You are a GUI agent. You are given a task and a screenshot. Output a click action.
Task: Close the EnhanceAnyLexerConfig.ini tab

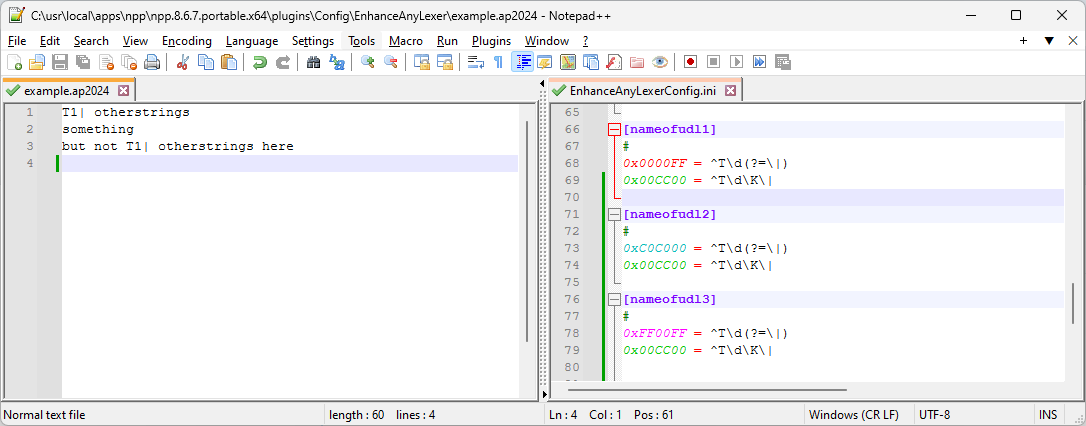tap(731, 91)
